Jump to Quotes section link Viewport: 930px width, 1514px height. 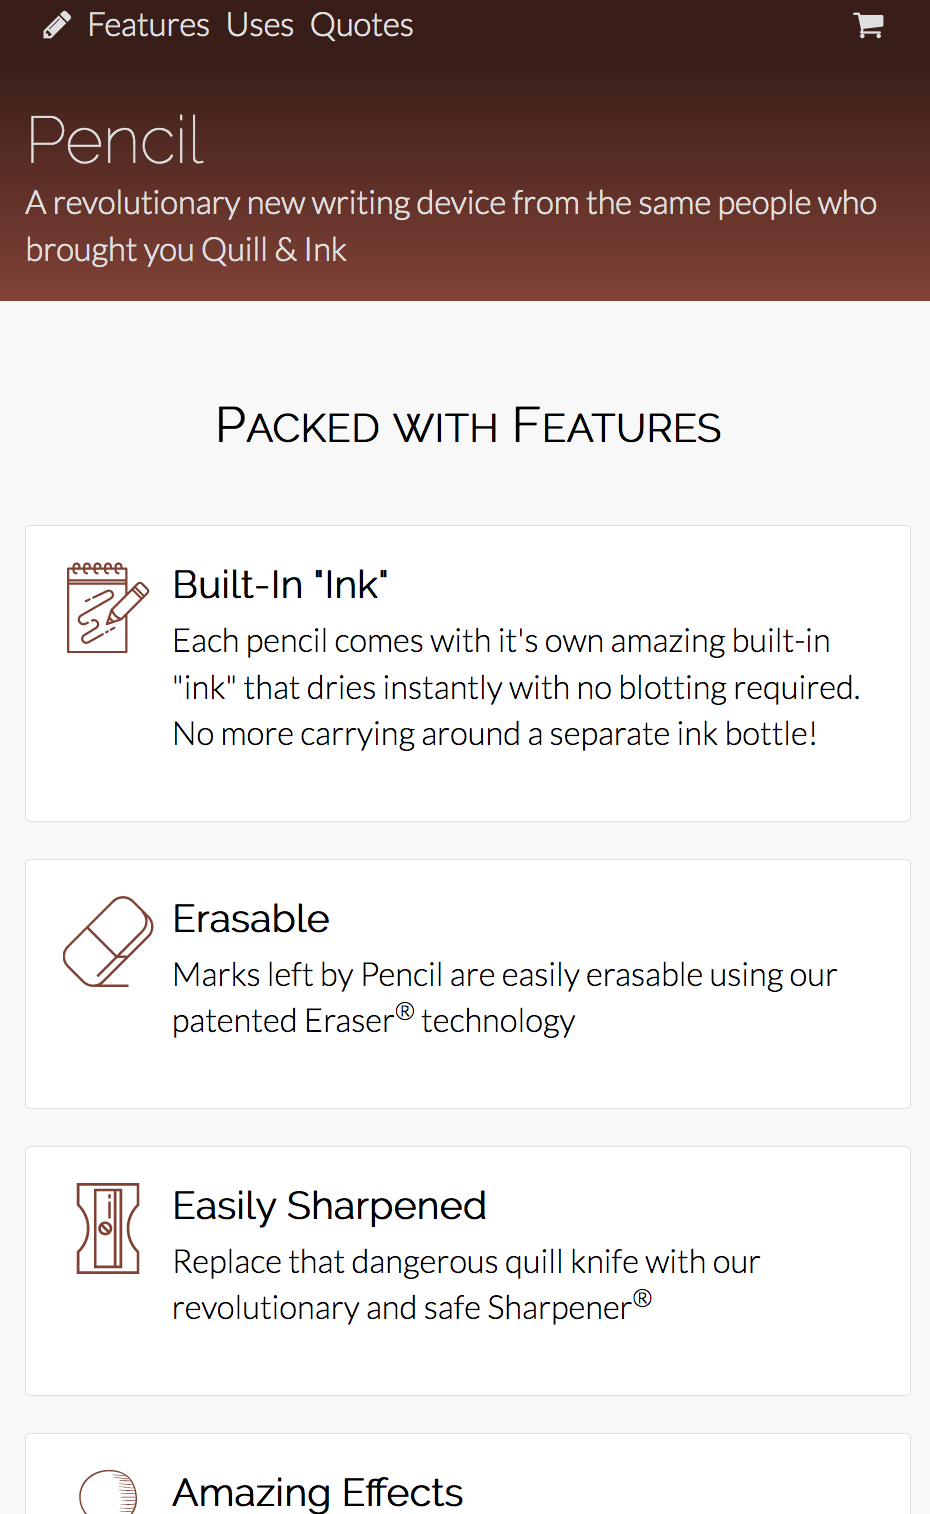coord(361,25)
